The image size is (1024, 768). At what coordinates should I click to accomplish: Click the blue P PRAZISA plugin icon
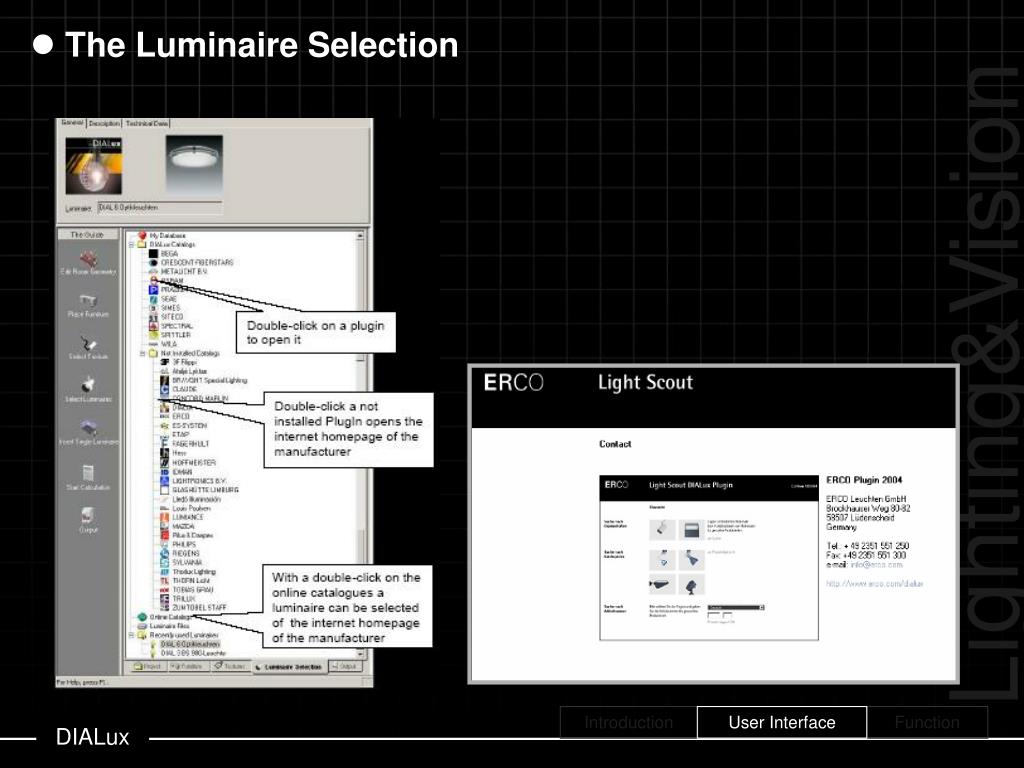[x=153, y=289]
